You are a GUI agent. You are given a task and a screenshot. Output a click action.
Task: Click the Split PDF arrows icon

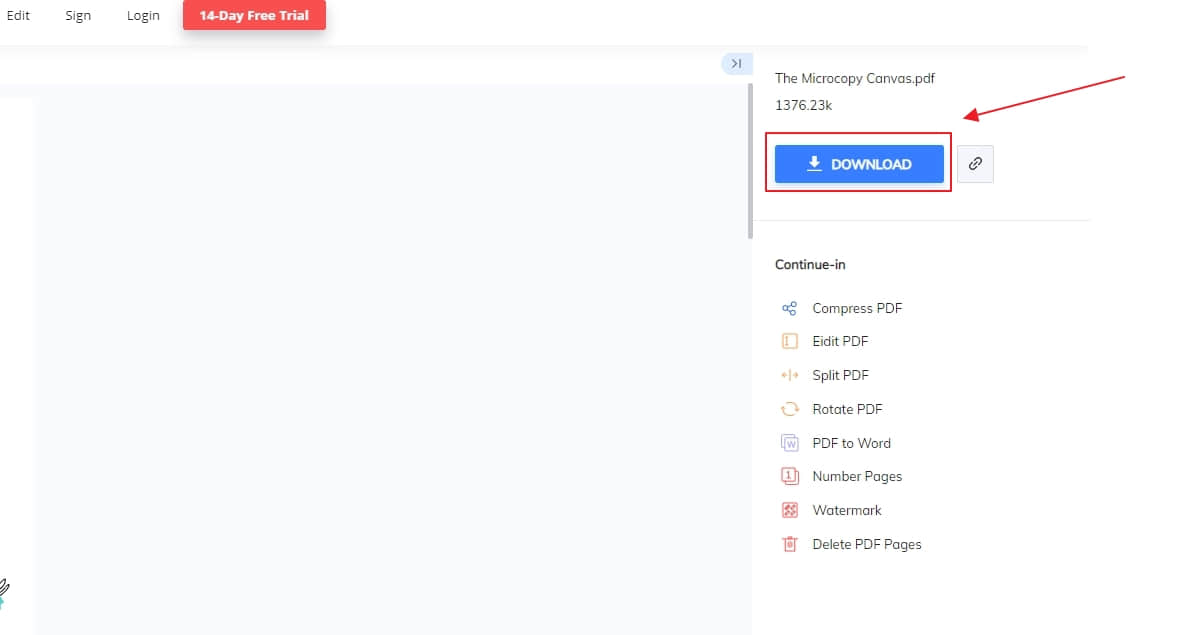tap(789, 375)
